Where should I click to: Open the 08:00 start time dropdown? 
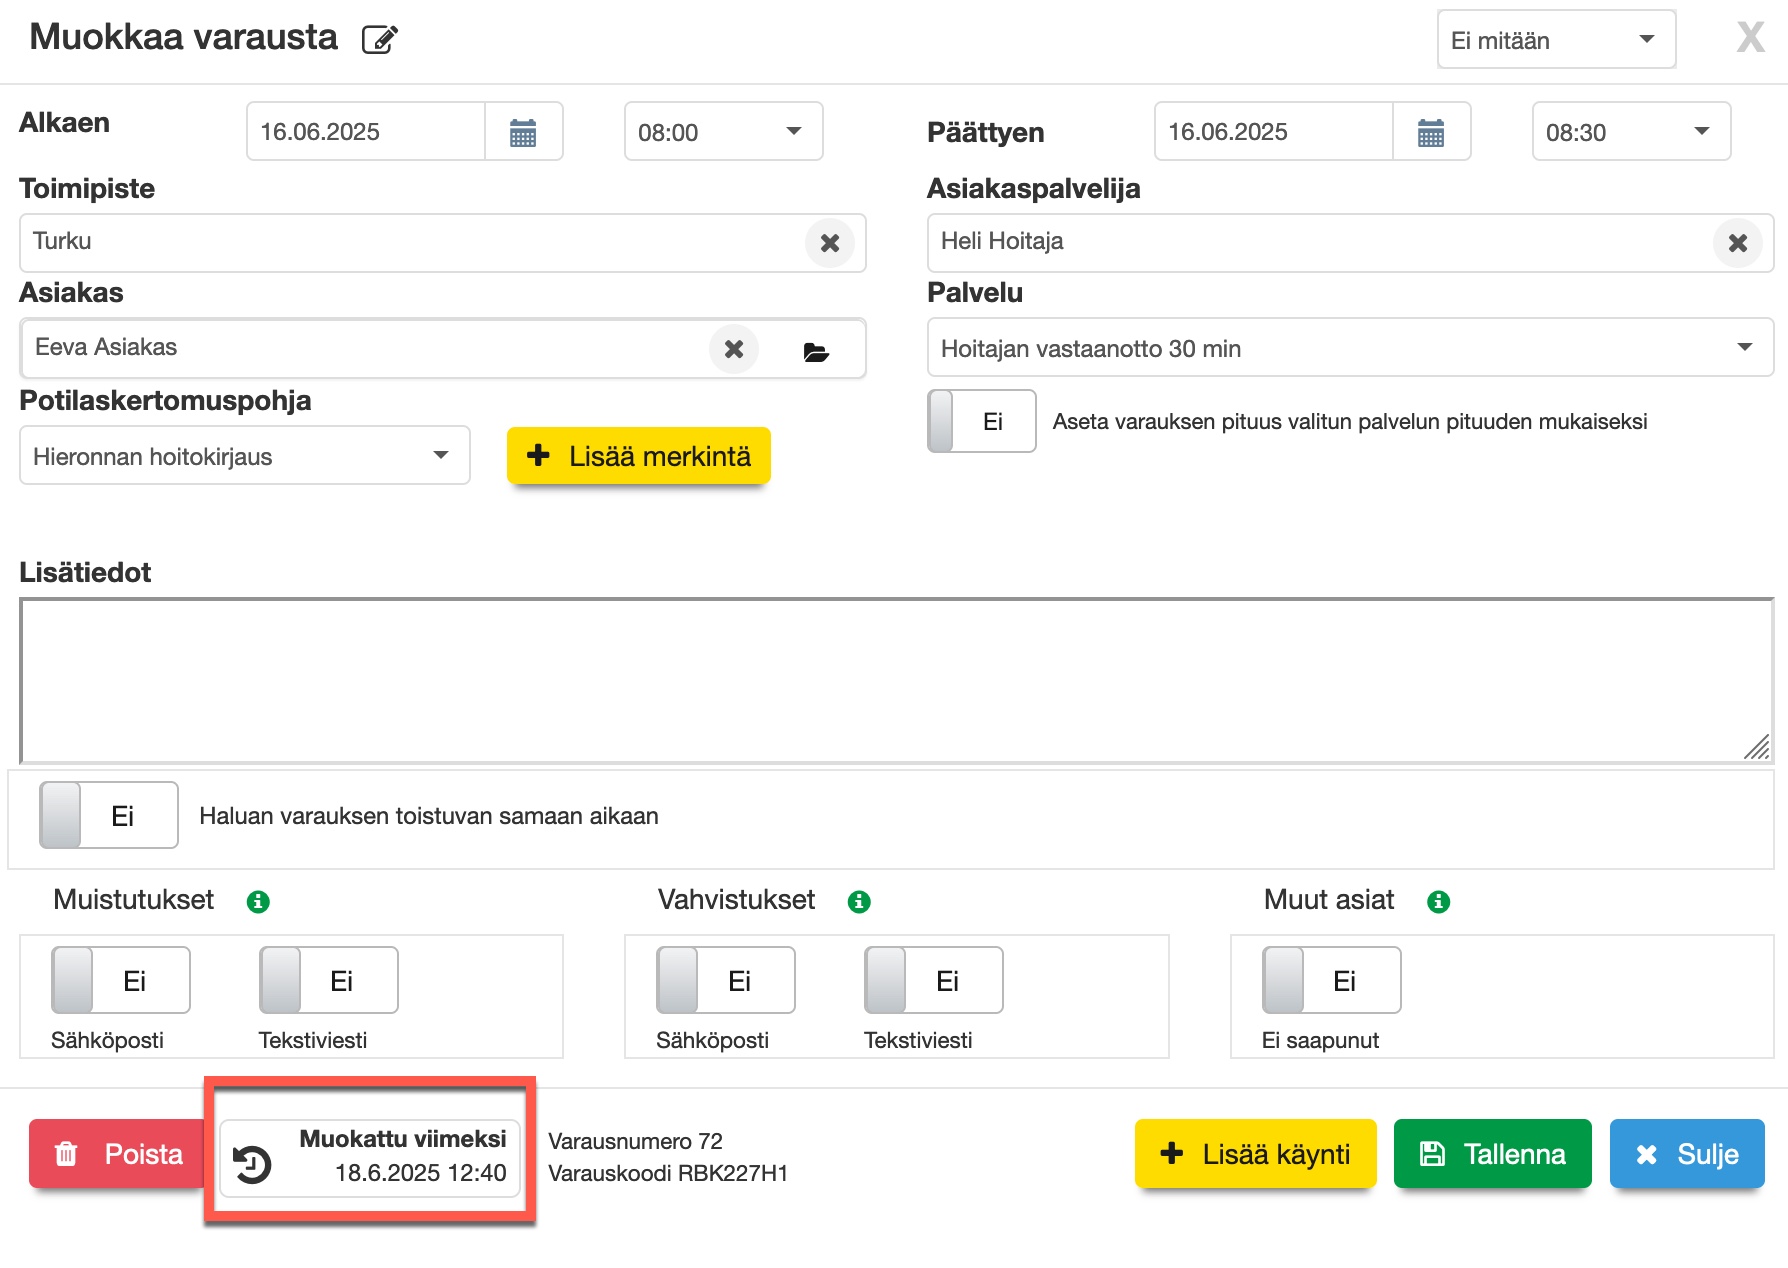[x=723, y=132]
